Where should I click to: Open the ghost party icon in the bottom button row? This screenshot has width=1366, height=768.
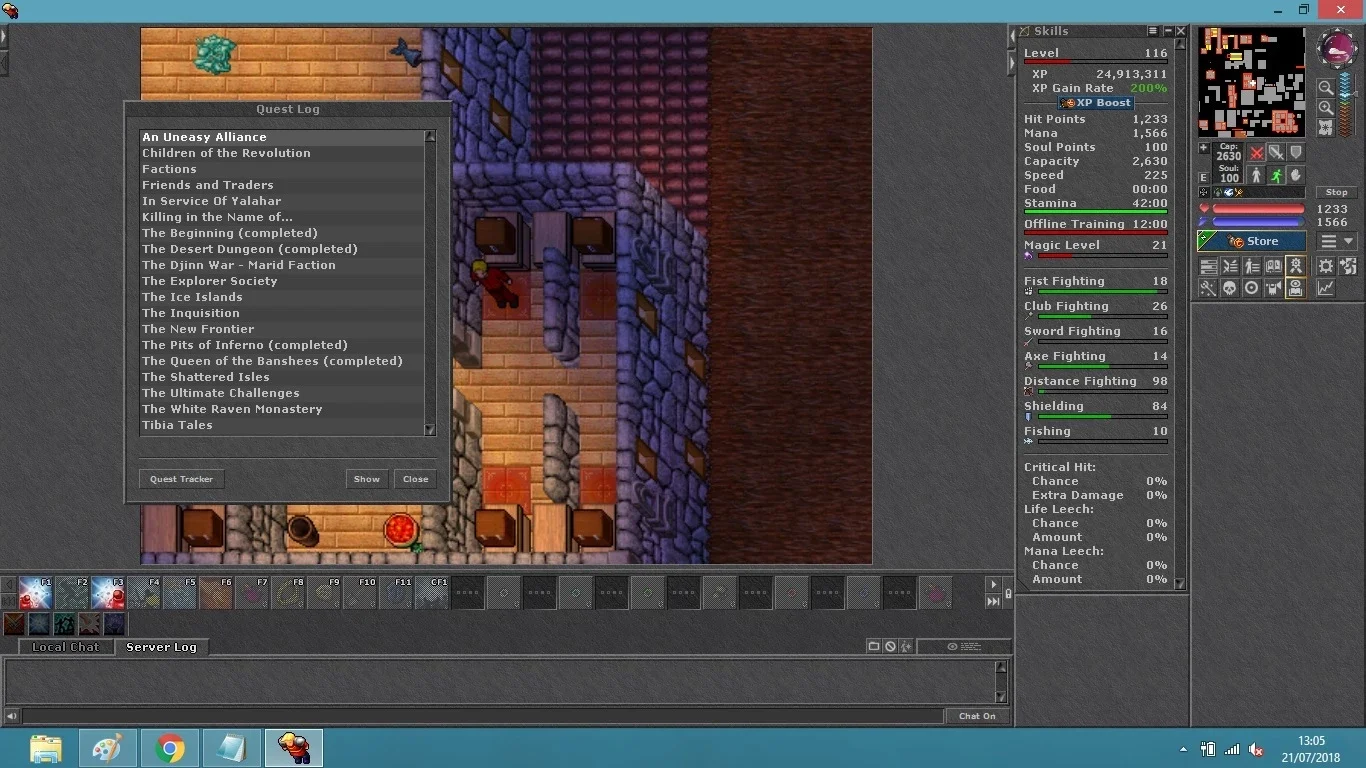pos(1273,288)
